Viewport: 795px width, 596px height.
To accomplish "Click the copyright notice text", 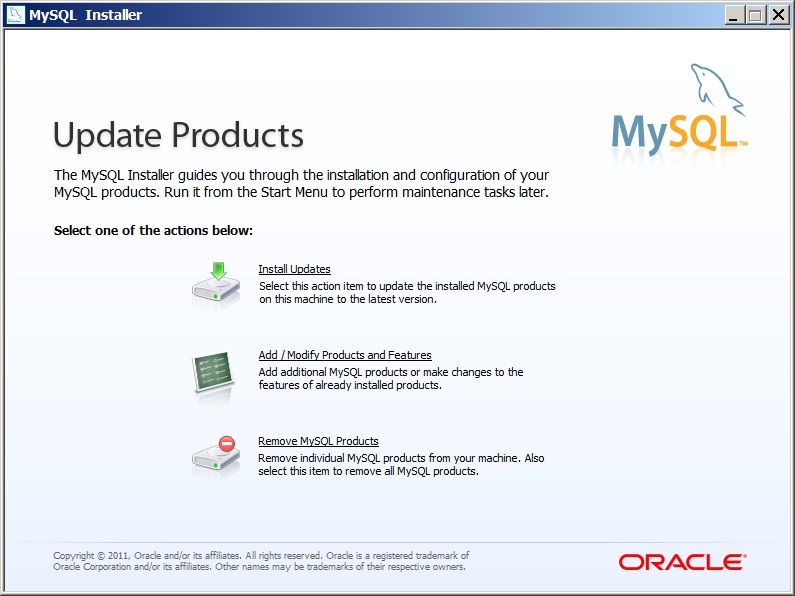I will click(x=261, y=561).
